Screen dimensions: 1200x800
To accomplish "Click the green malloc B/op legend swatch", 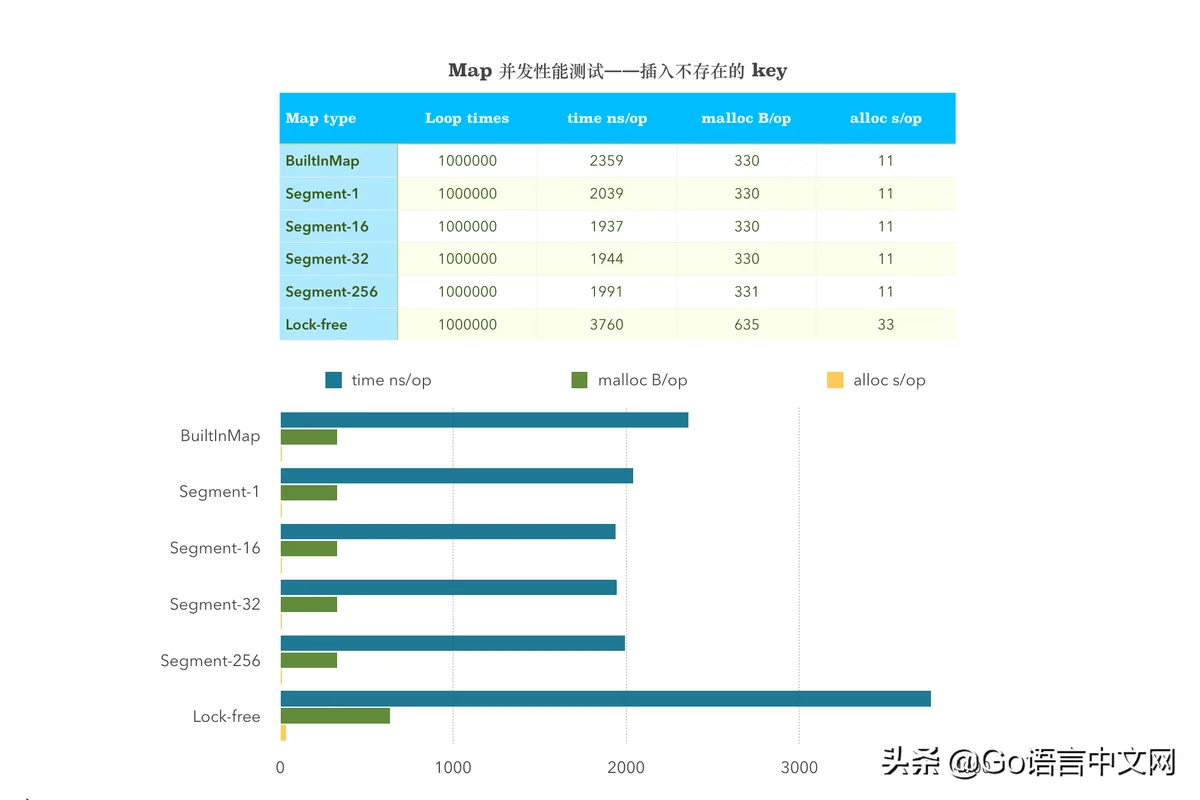I will [579, 380].
